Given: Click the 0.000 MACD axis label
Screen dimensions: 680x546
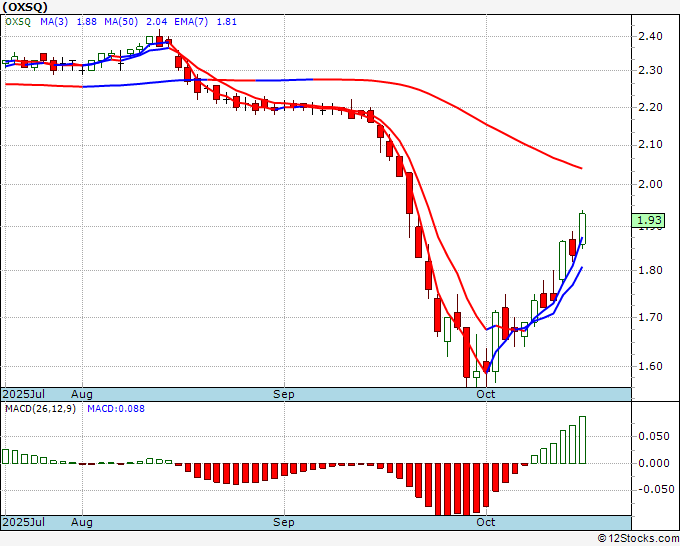Looking at the screenshot, I should click(x=654, y=463).
